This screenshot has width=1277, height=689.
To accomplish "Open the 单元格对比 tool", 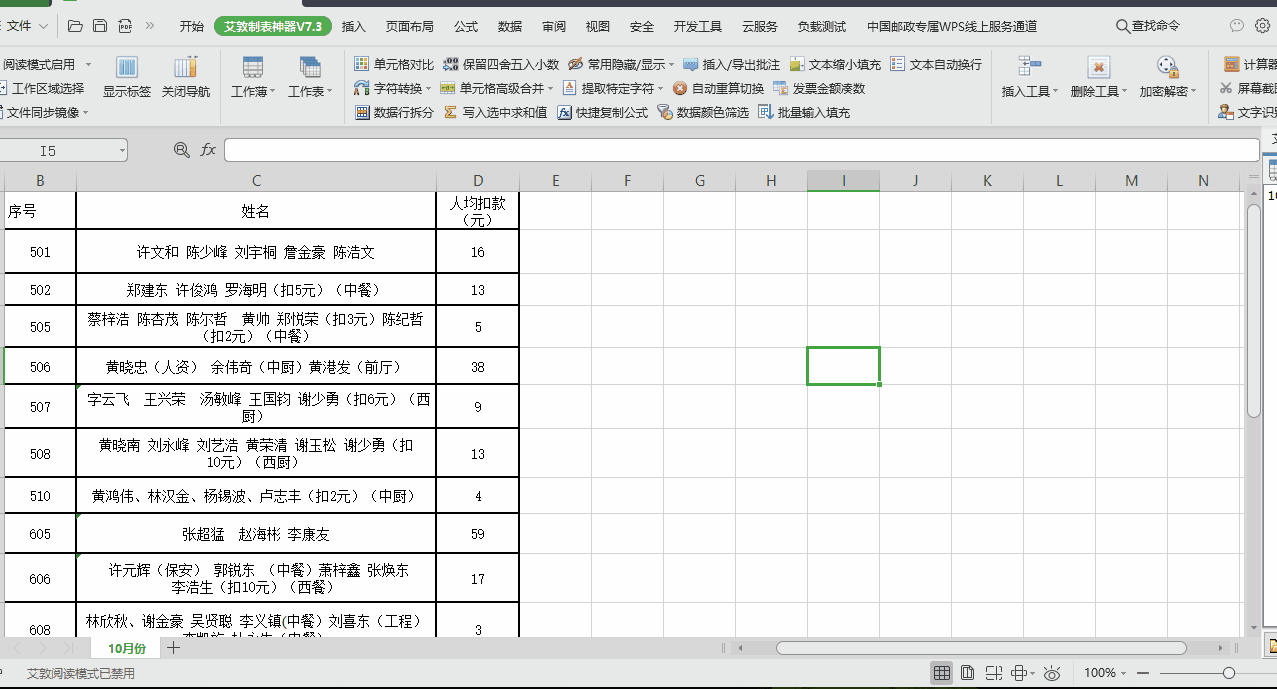I will pyautogui.click(x=395, y=64).
